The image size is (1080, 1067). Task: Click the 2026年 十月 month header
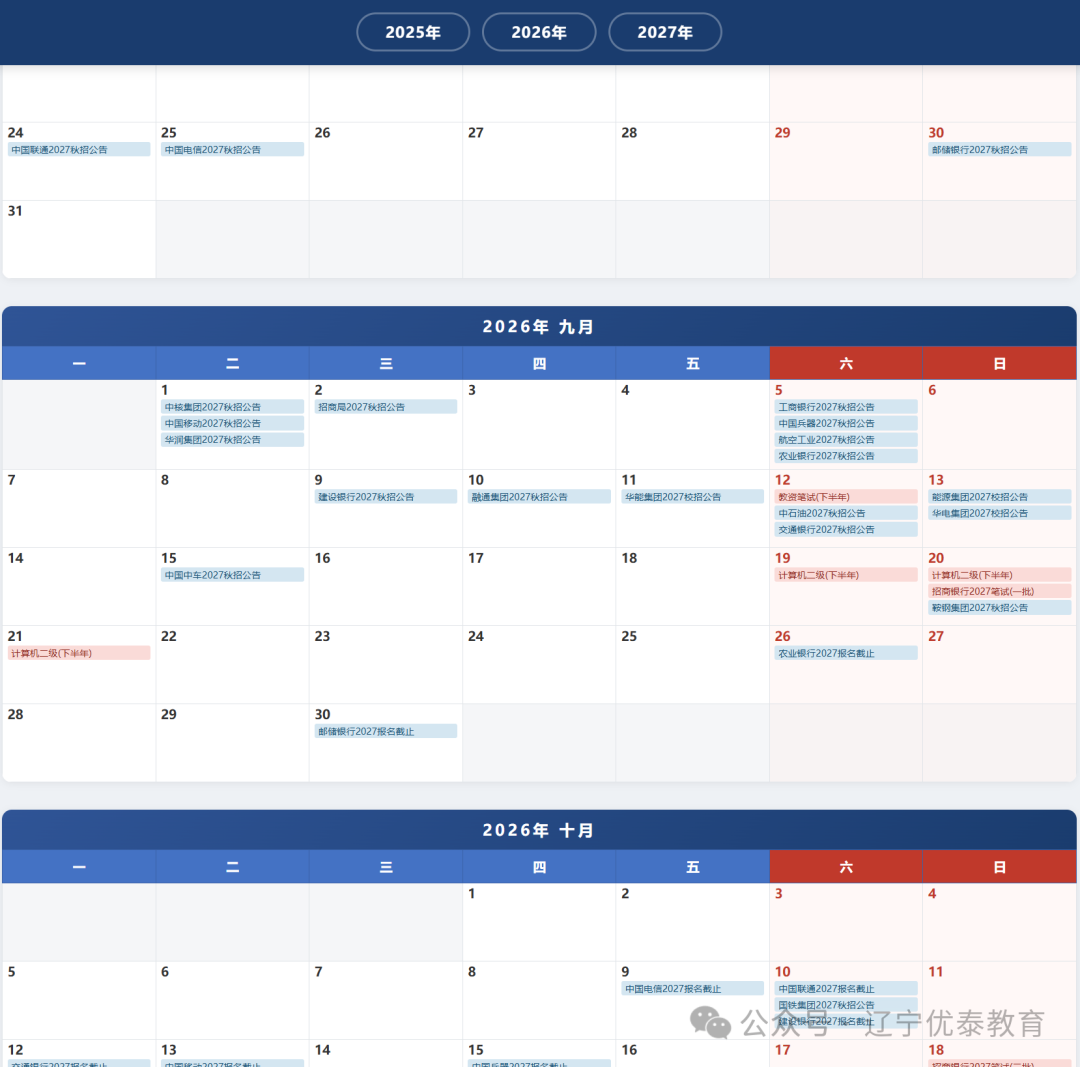point(539,830)
